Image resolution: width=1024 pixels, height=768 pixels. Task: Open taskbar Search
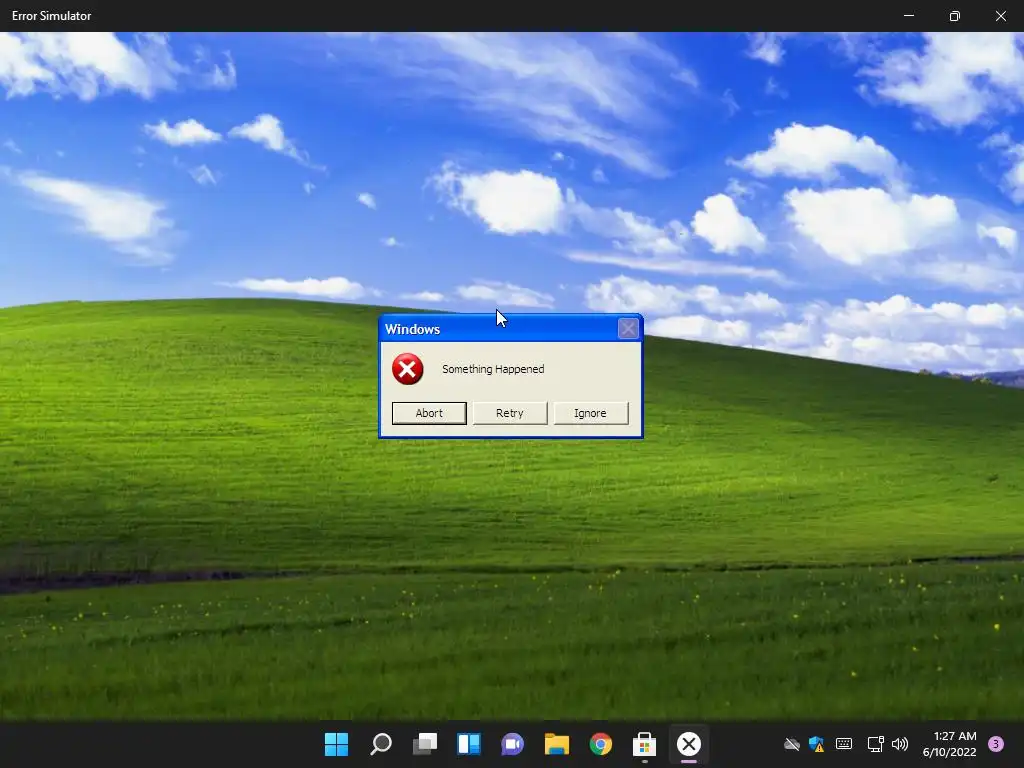tap(381, 744)
